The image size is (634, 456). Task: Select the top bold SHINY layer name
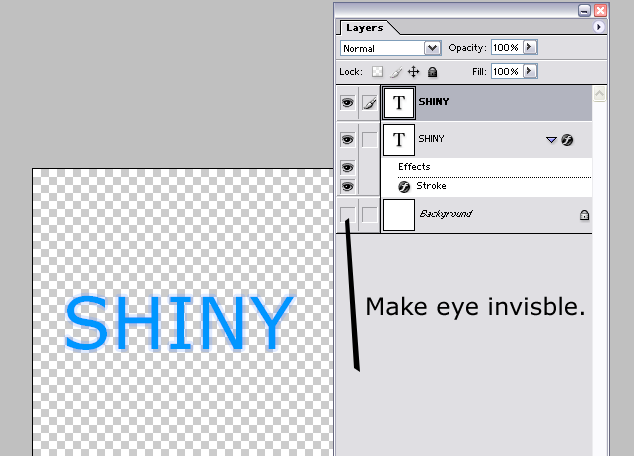(x=434, y=101)
